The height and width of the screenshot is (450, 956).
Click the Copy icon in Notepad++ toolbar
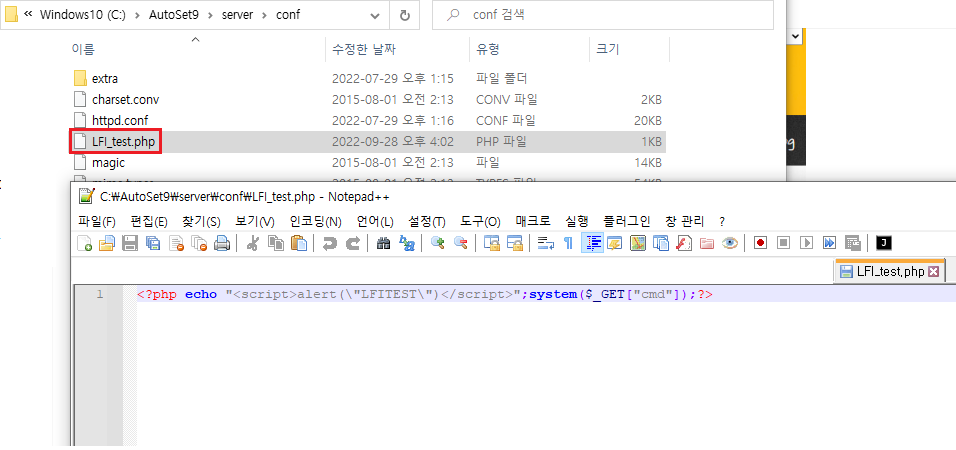(276, 243)
